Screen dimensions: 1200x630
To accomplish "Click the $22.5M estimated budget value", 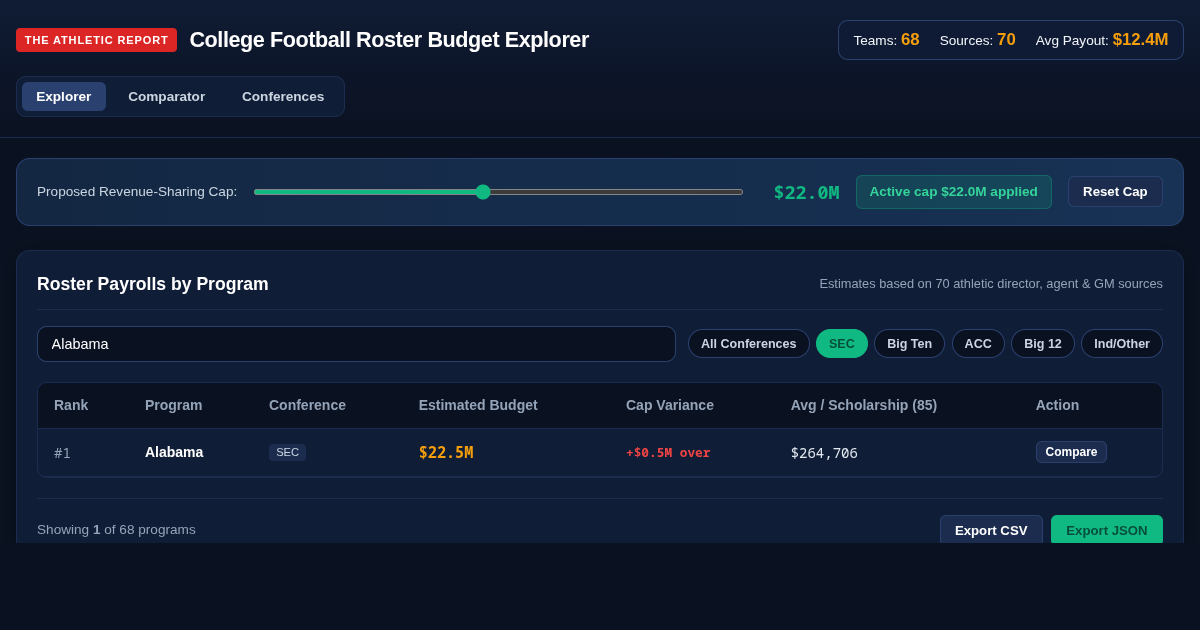I will click(446, 453).
